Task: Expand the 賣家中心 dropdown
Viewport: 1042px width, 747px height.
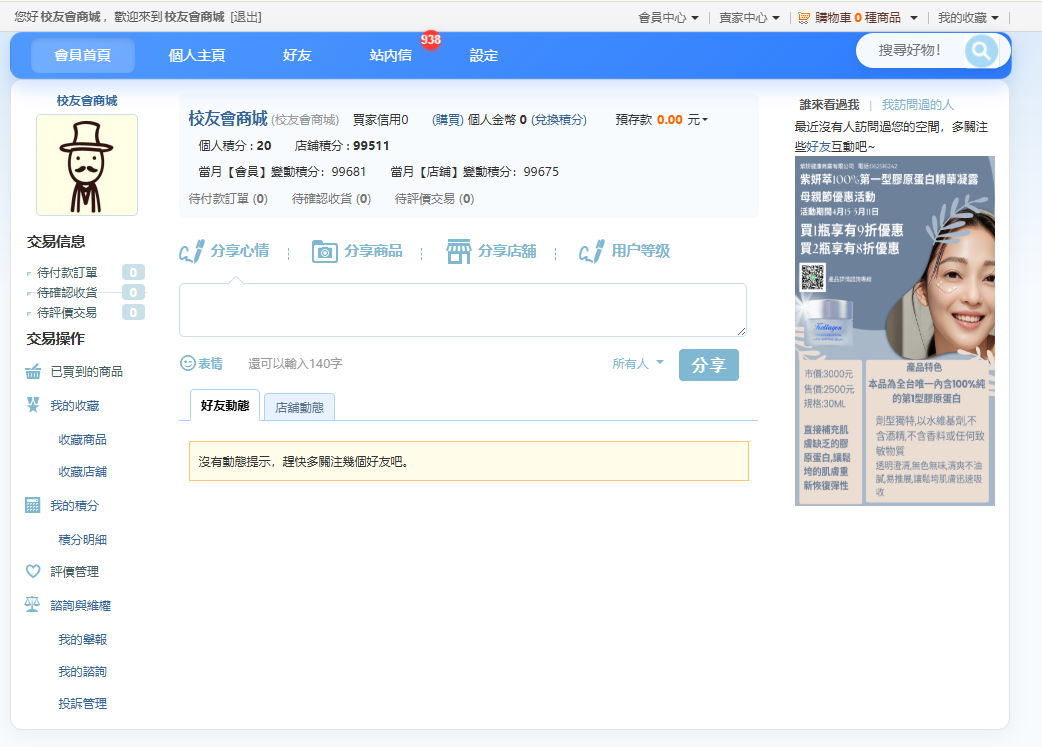Action: [750, 18]
